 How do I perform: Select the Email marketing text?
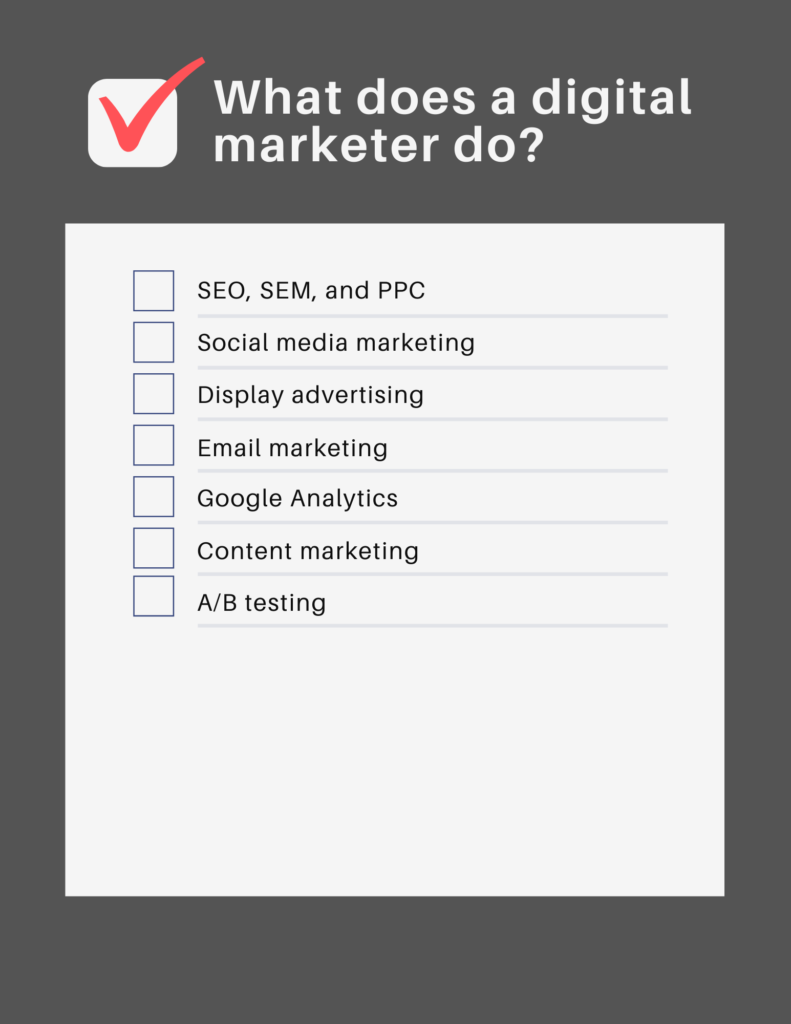(292, 448)
